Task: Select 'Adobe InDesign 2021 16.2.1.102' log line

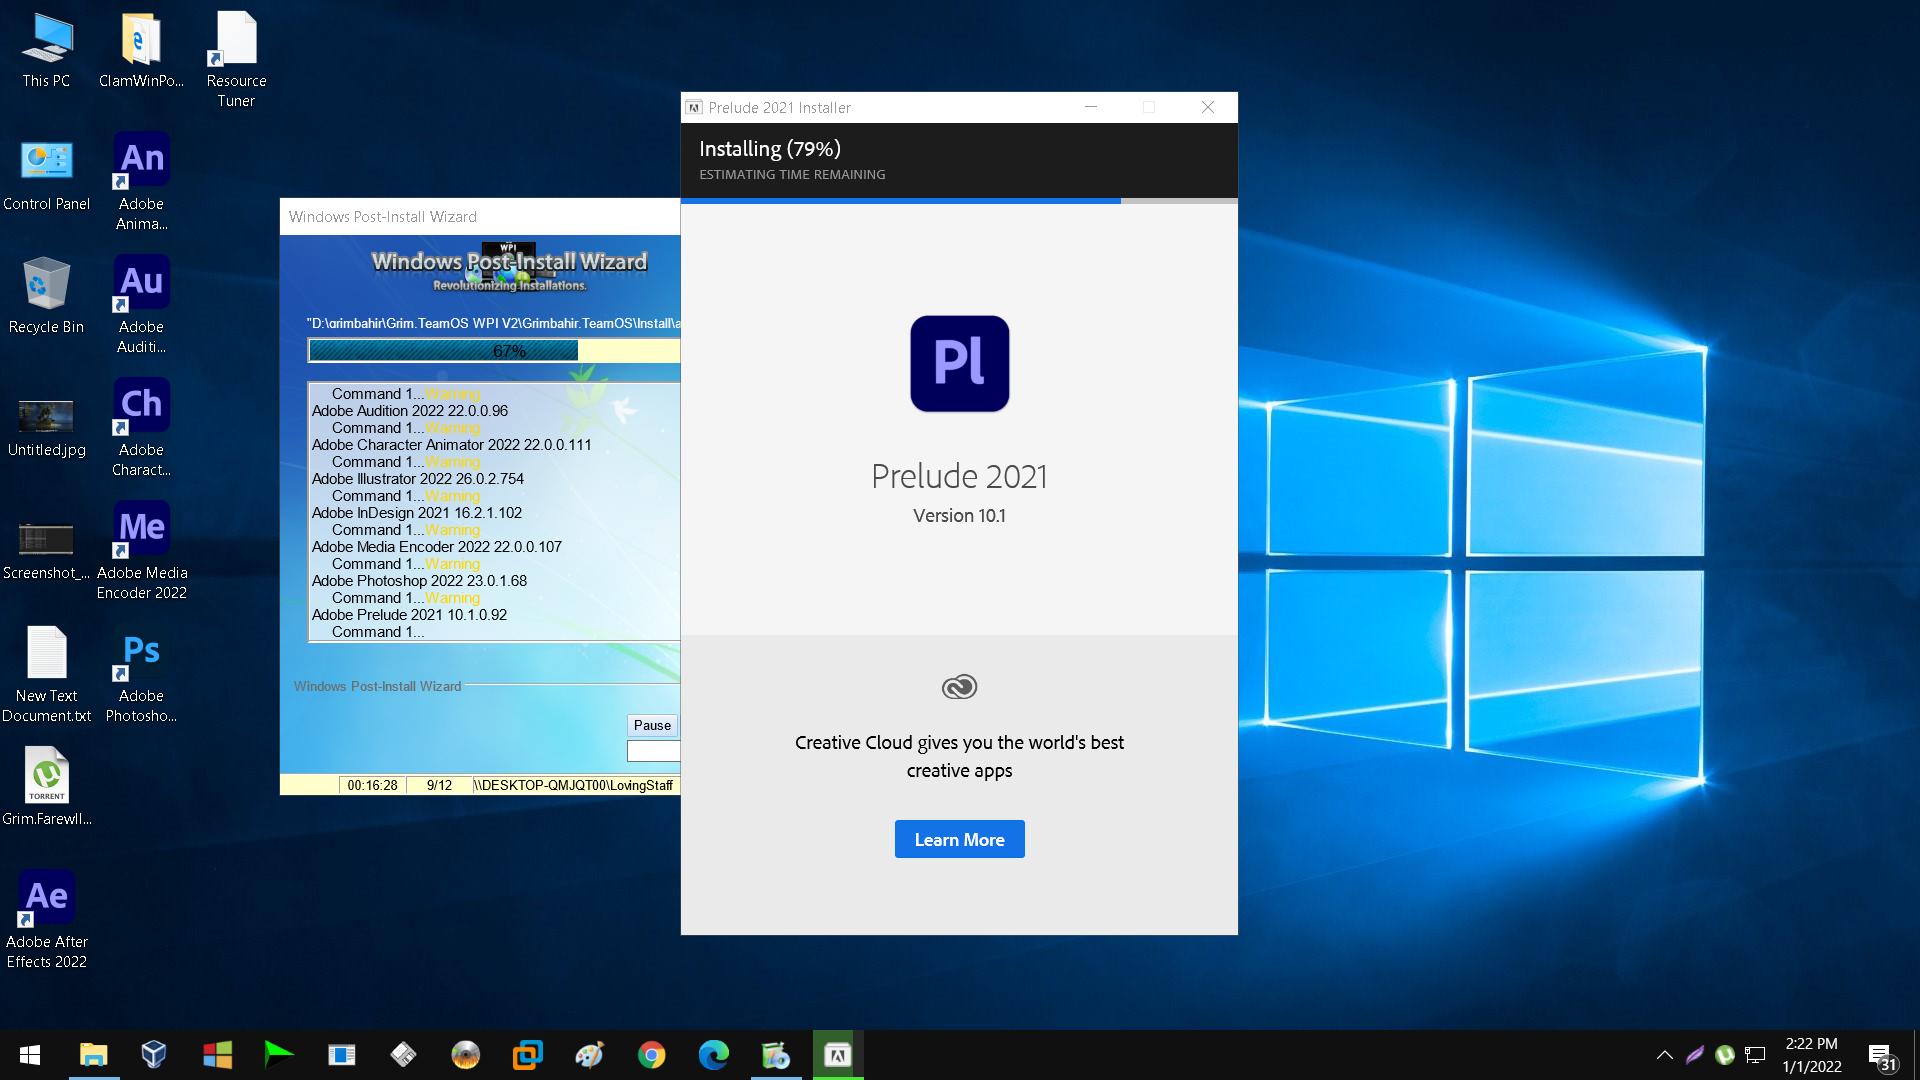Action: coord(417,513)
